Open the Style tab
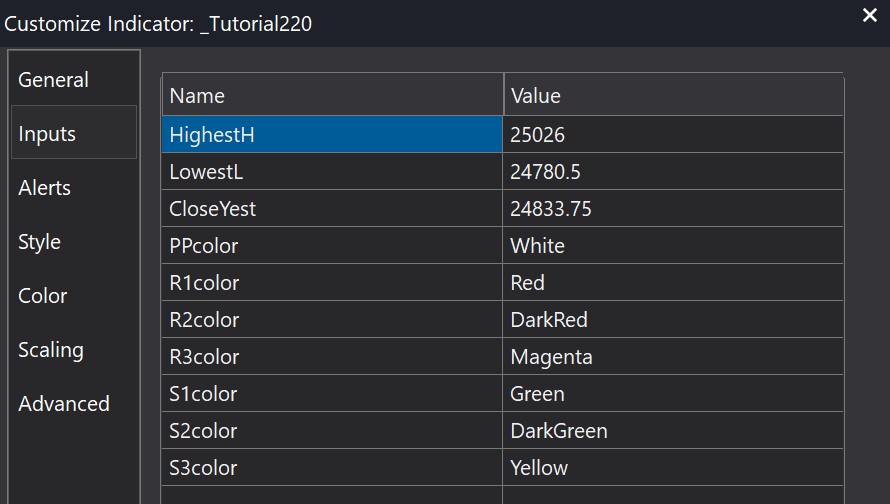890x504 pixels. (40, 242)
